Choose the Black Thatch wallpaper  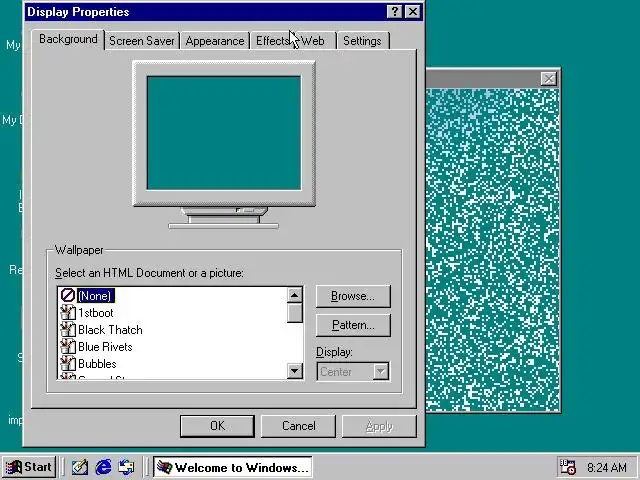coord(110,330)
